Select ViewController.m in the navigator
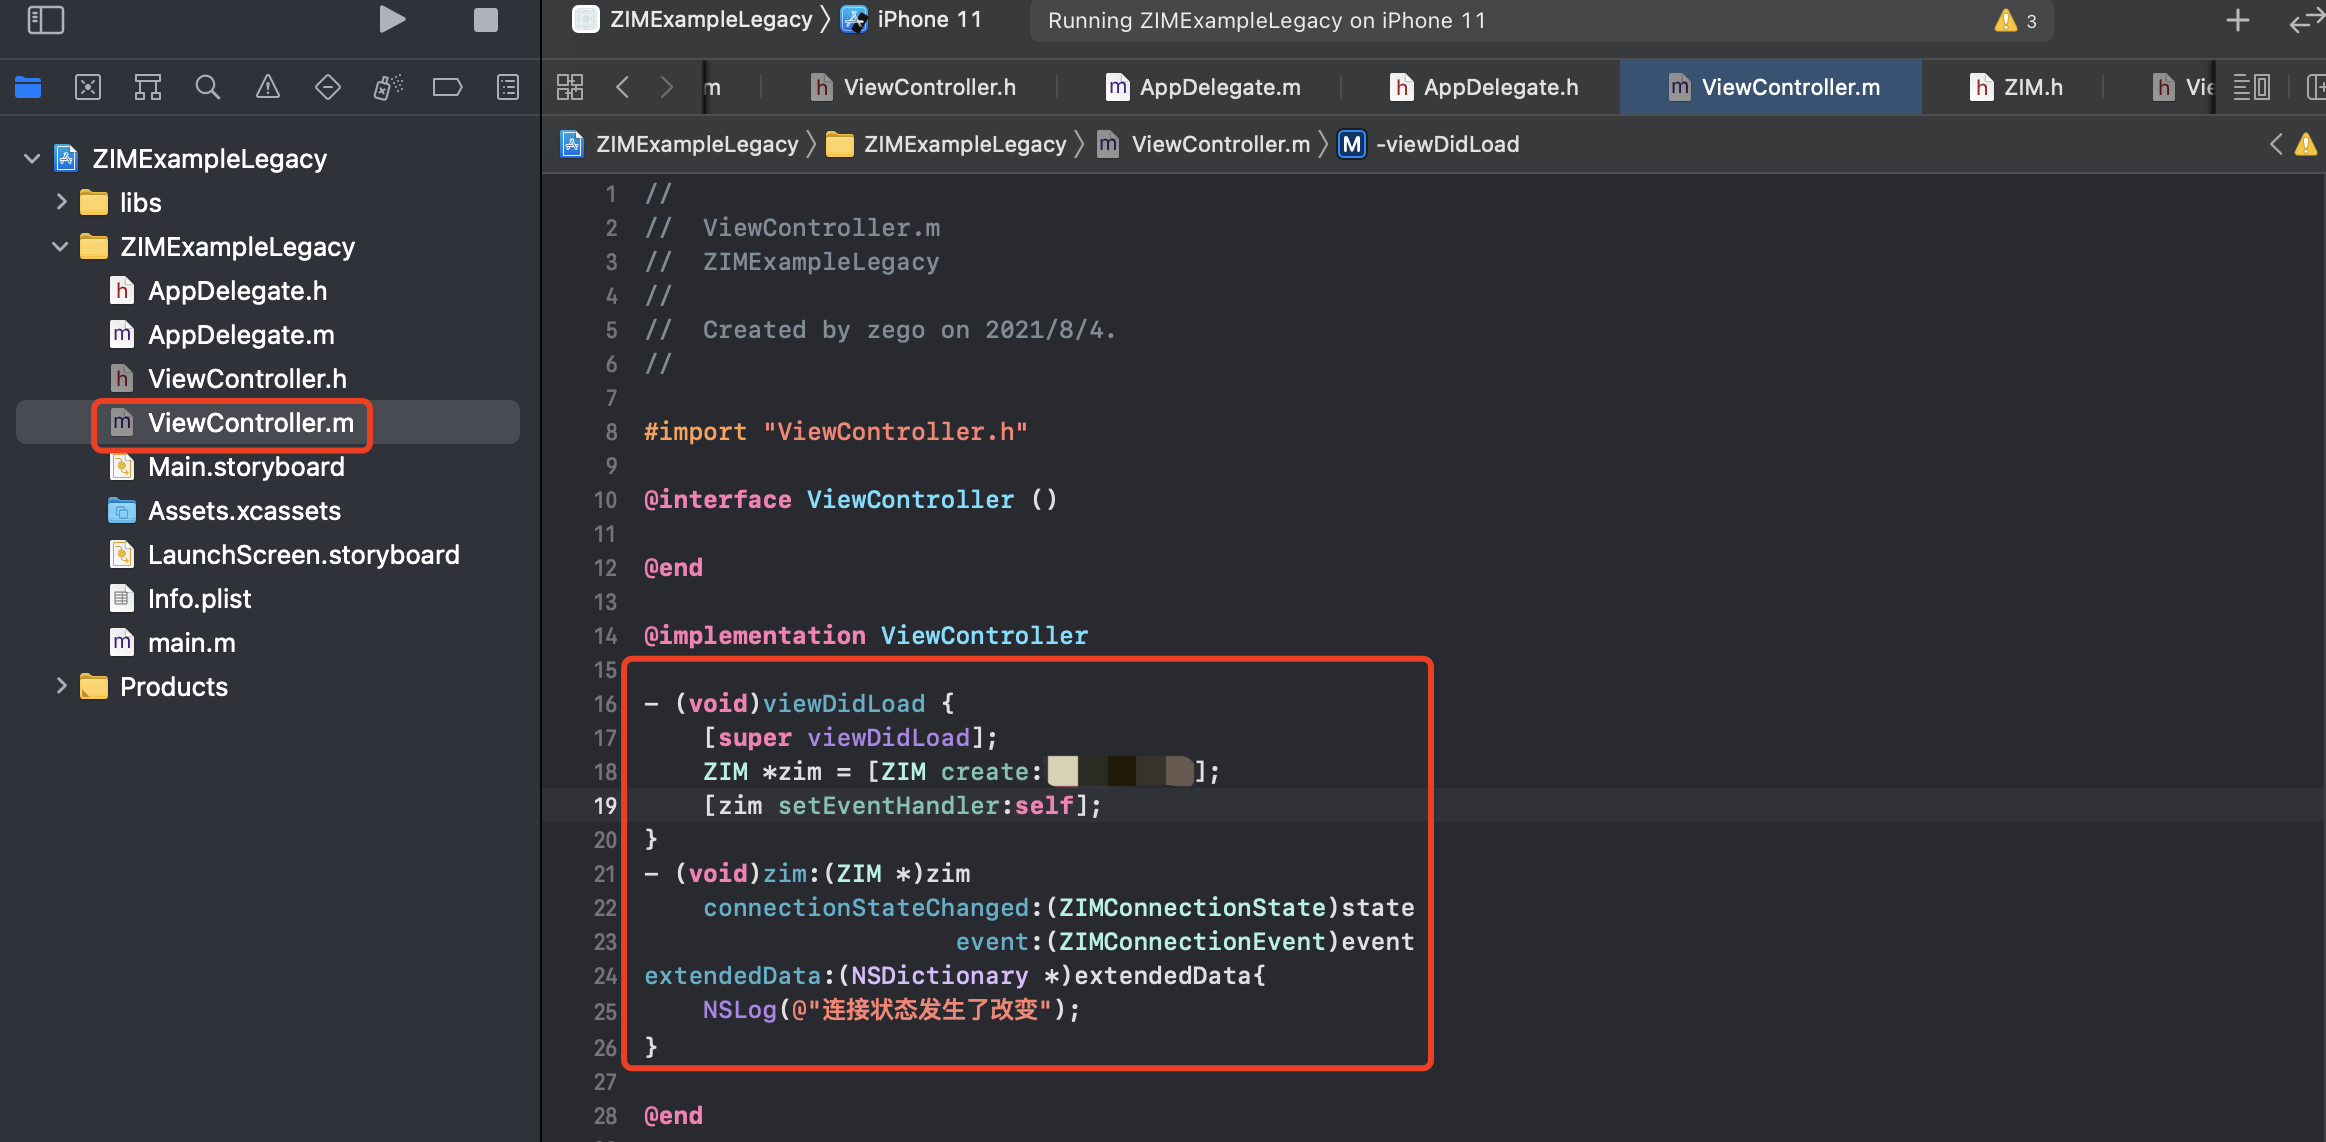The image size is (2326, 1142). [x=268, y=422]
